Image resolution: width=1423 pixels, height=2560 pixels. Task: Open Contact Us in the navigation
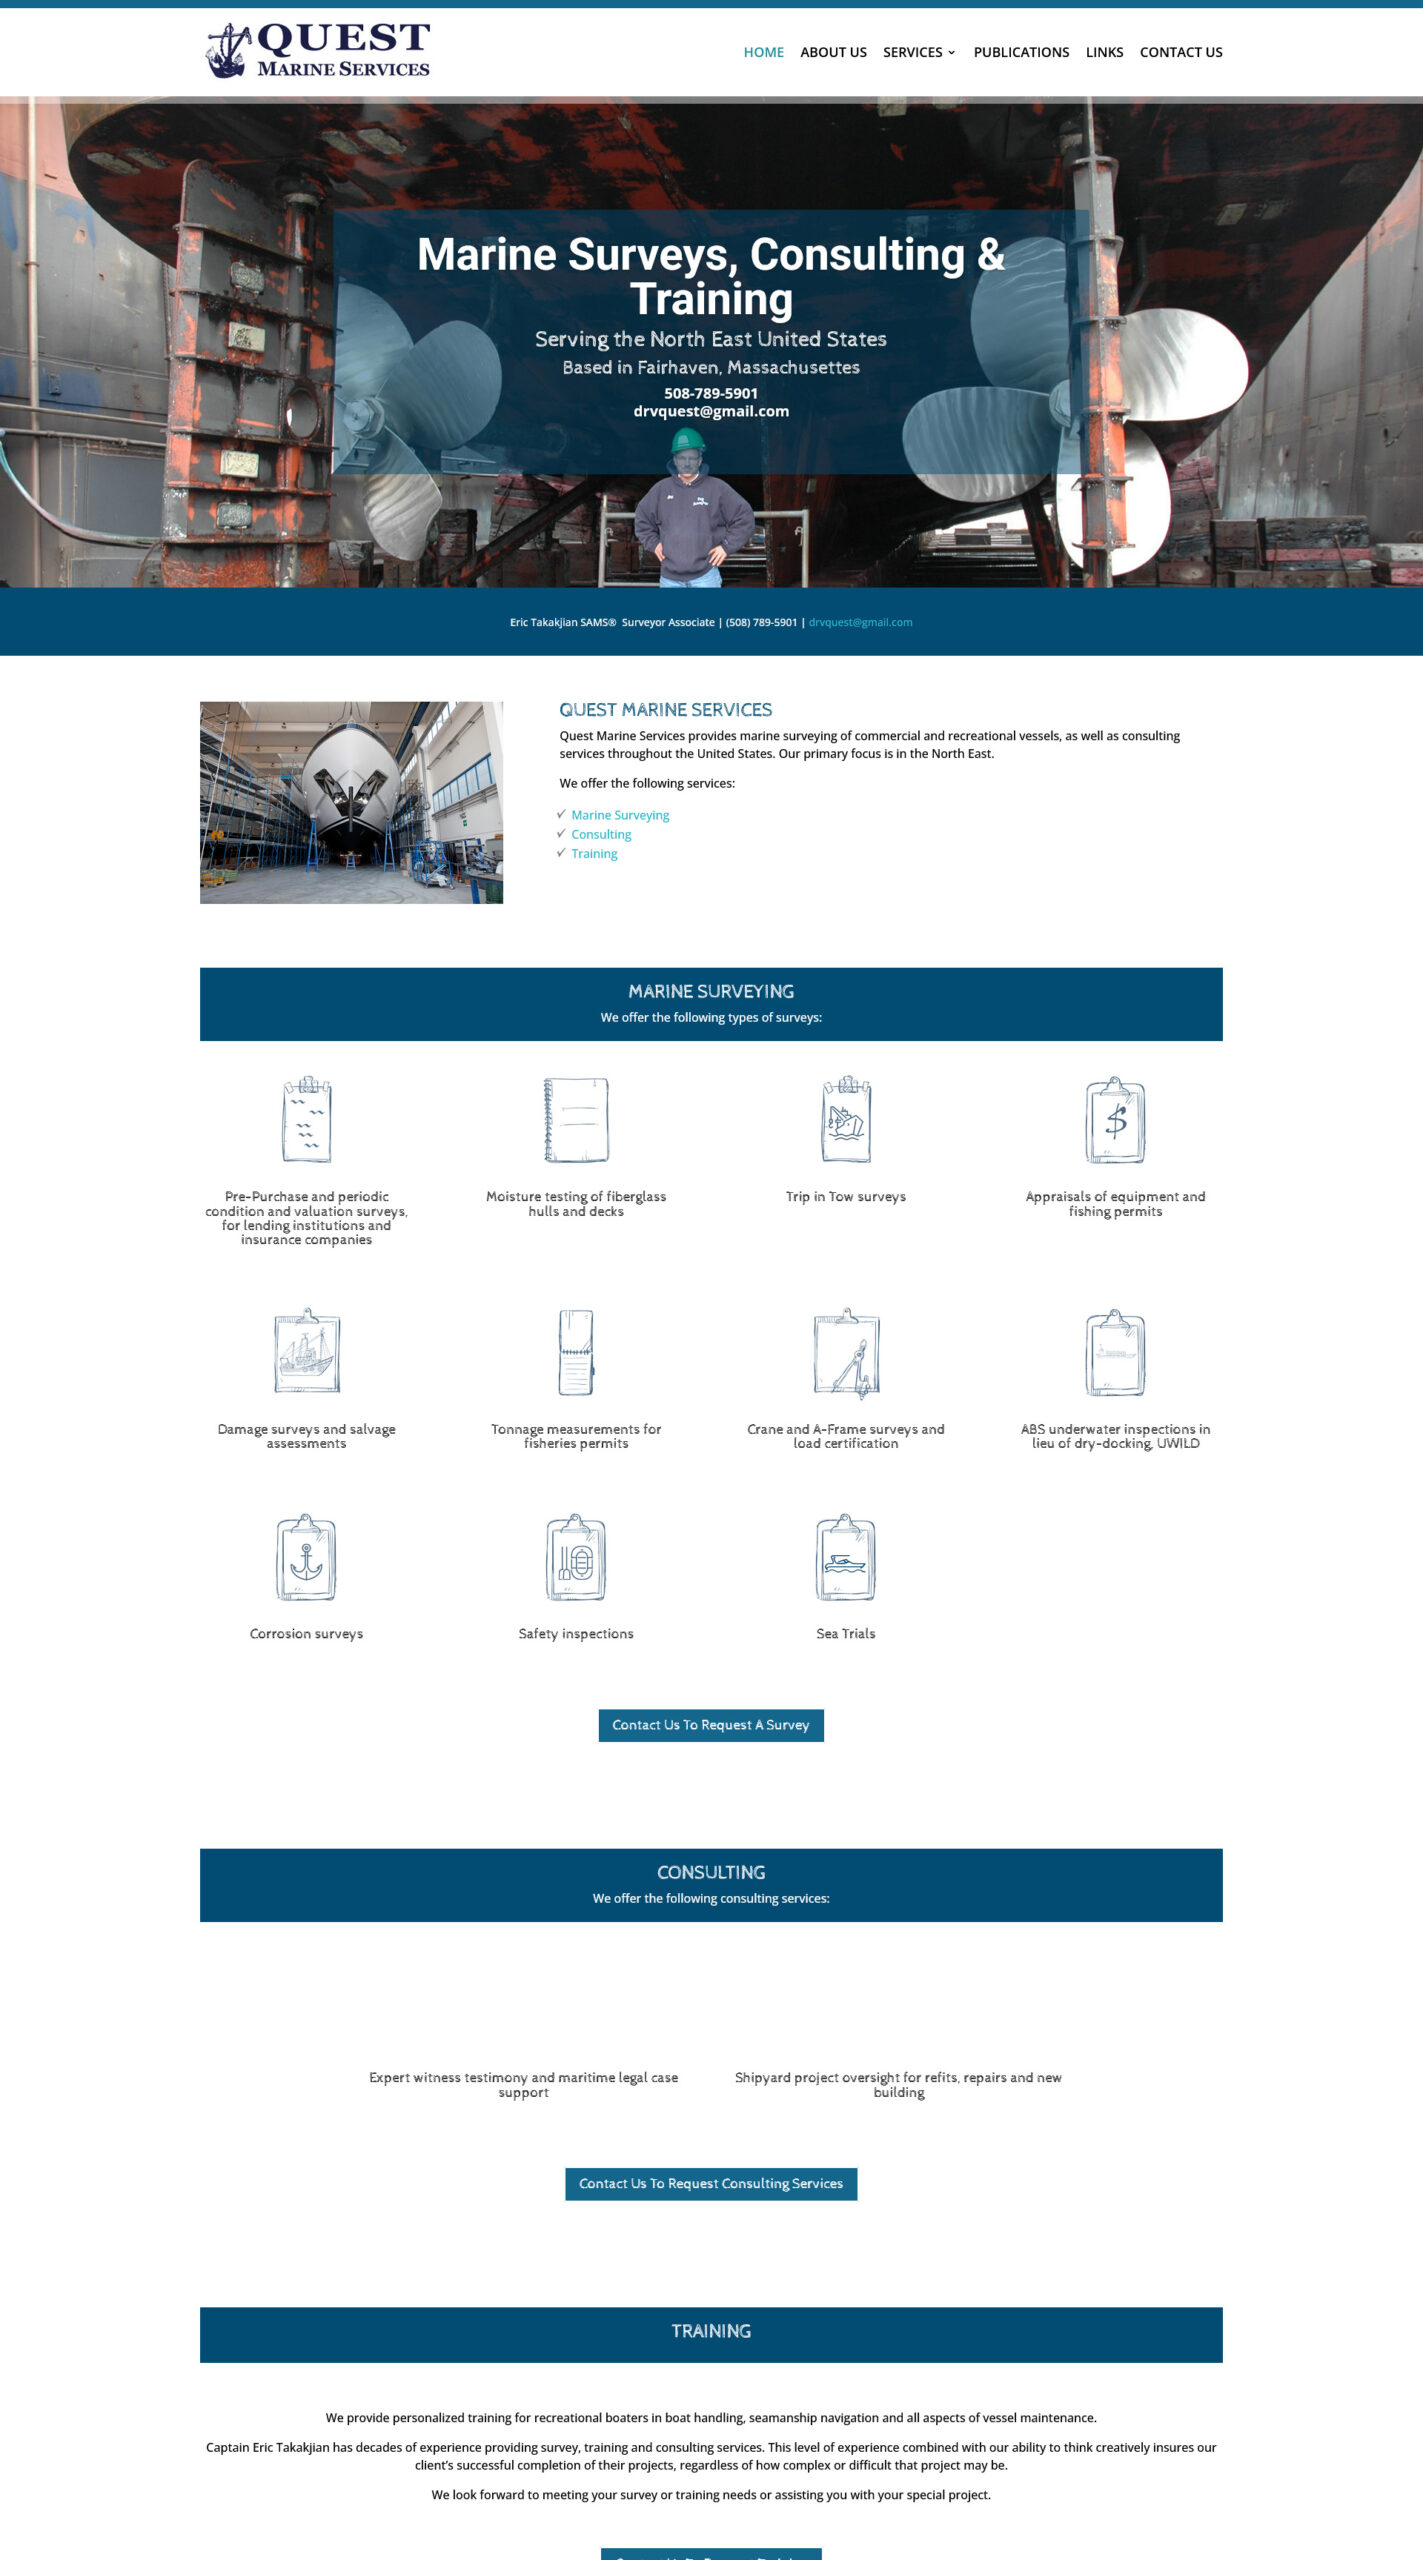[1180, 52]
